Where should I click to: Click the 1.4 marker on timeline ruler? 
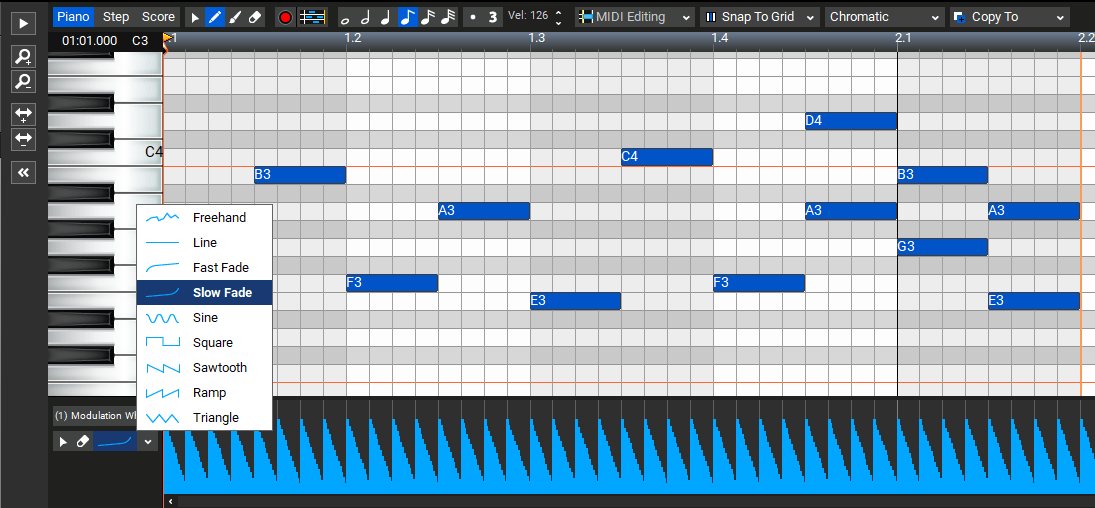click(x=721, y=38)
